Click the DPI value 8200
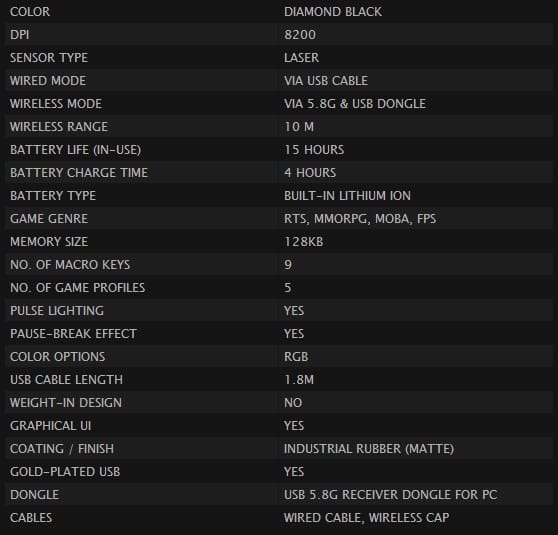Image resolution: width=558 pixels, height=535 pixels. [300, 35]
